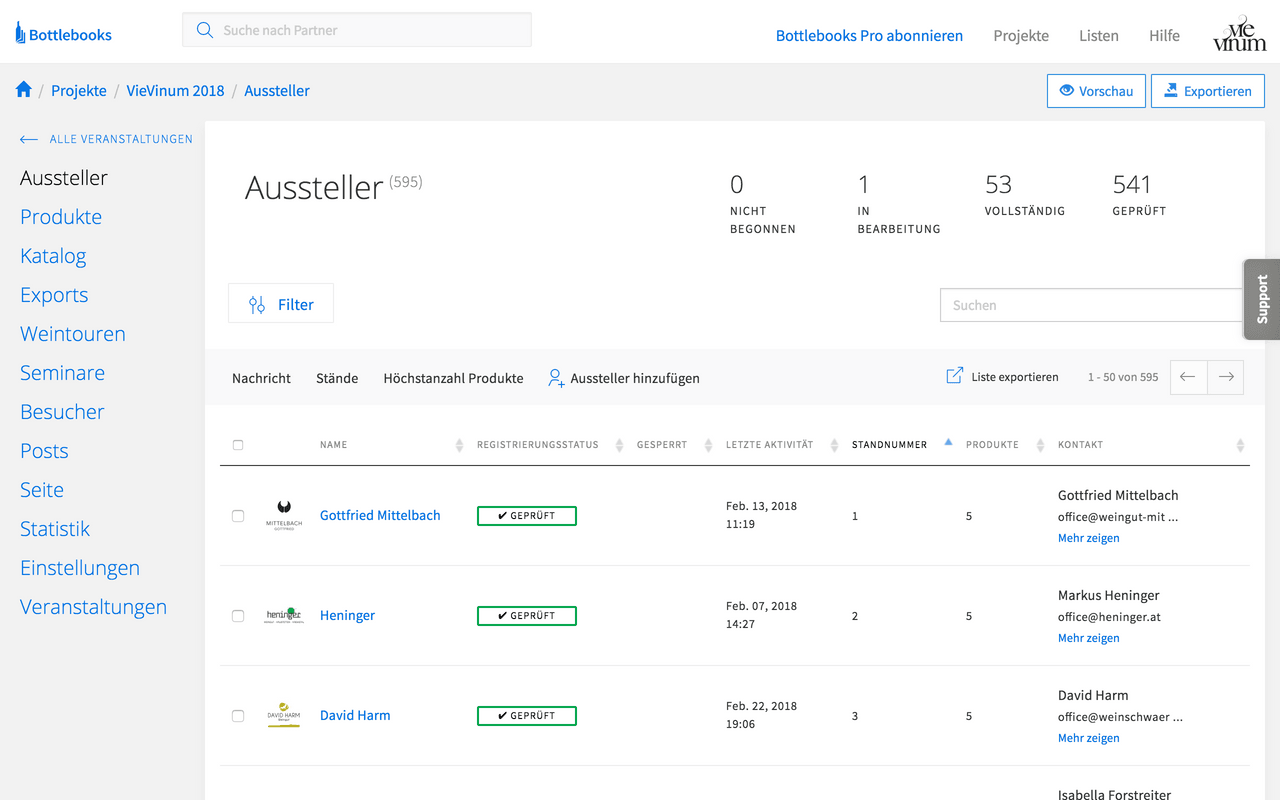Sort by Kontakt column arrows
1280x800 pixels.
[x=1240, y=445]
